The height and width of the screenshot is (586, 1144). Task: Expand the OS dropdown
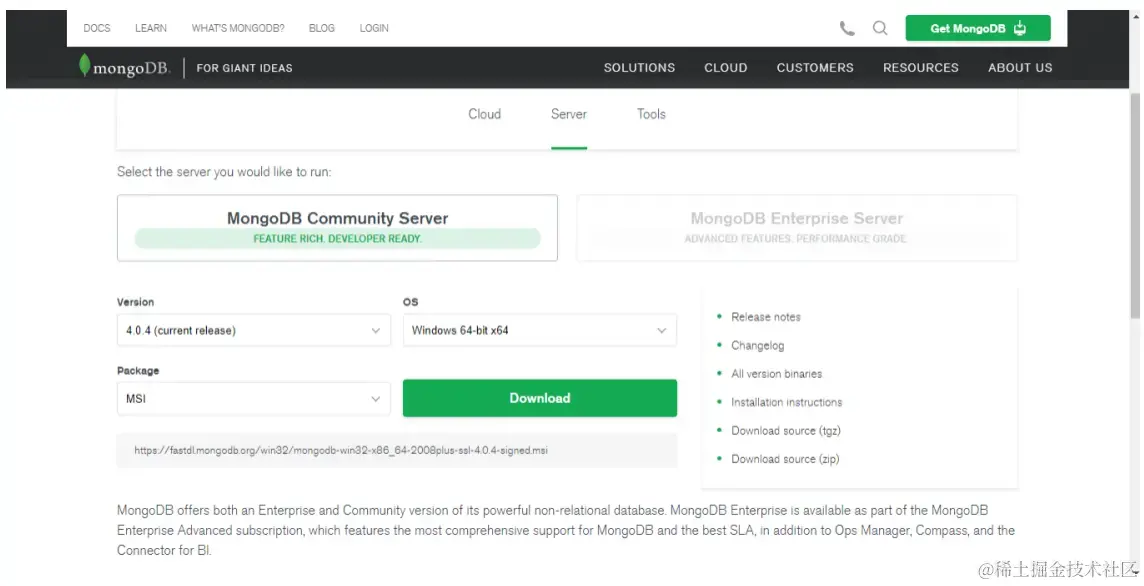tap(540, 330)
